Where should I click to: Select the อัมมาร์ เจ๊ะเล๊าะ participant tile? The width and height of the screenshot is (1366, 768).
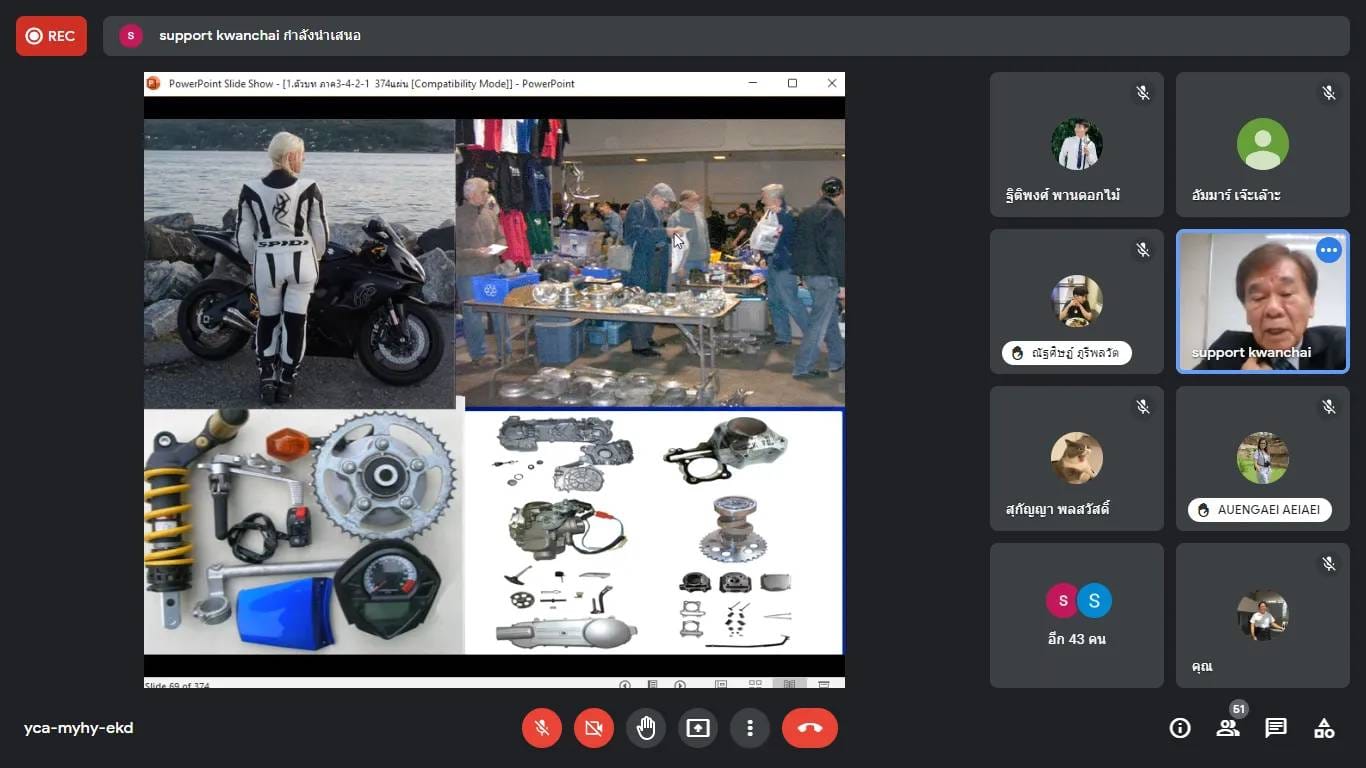click(x=1262, y=145)
